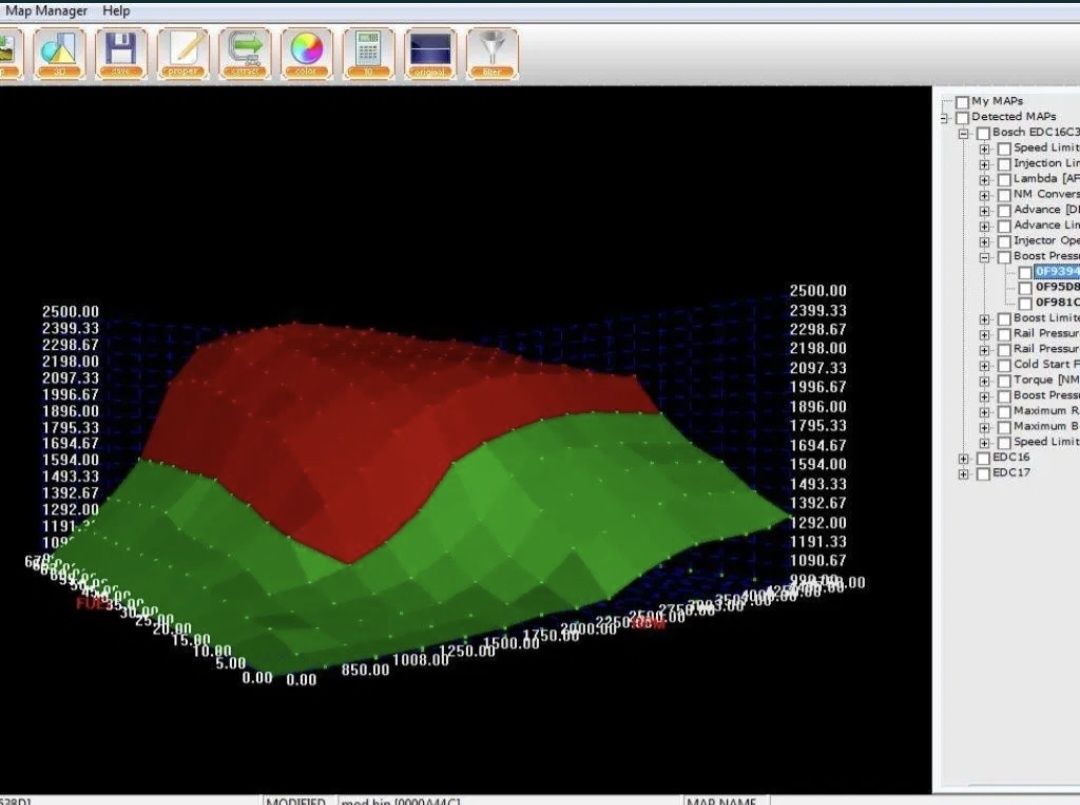Tick the 0F95D8 map checkbox
The height and width of the screenshot is (805, 1080).
point(1025,287)
